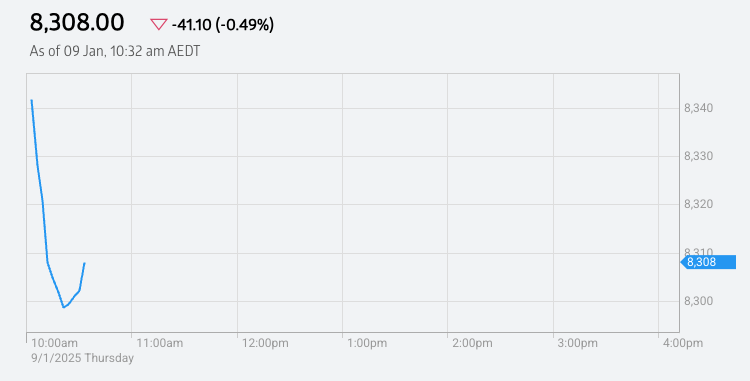
Task: Click the starting peak of the blue line
Action: pyautogui.click(x=32, y=100)
